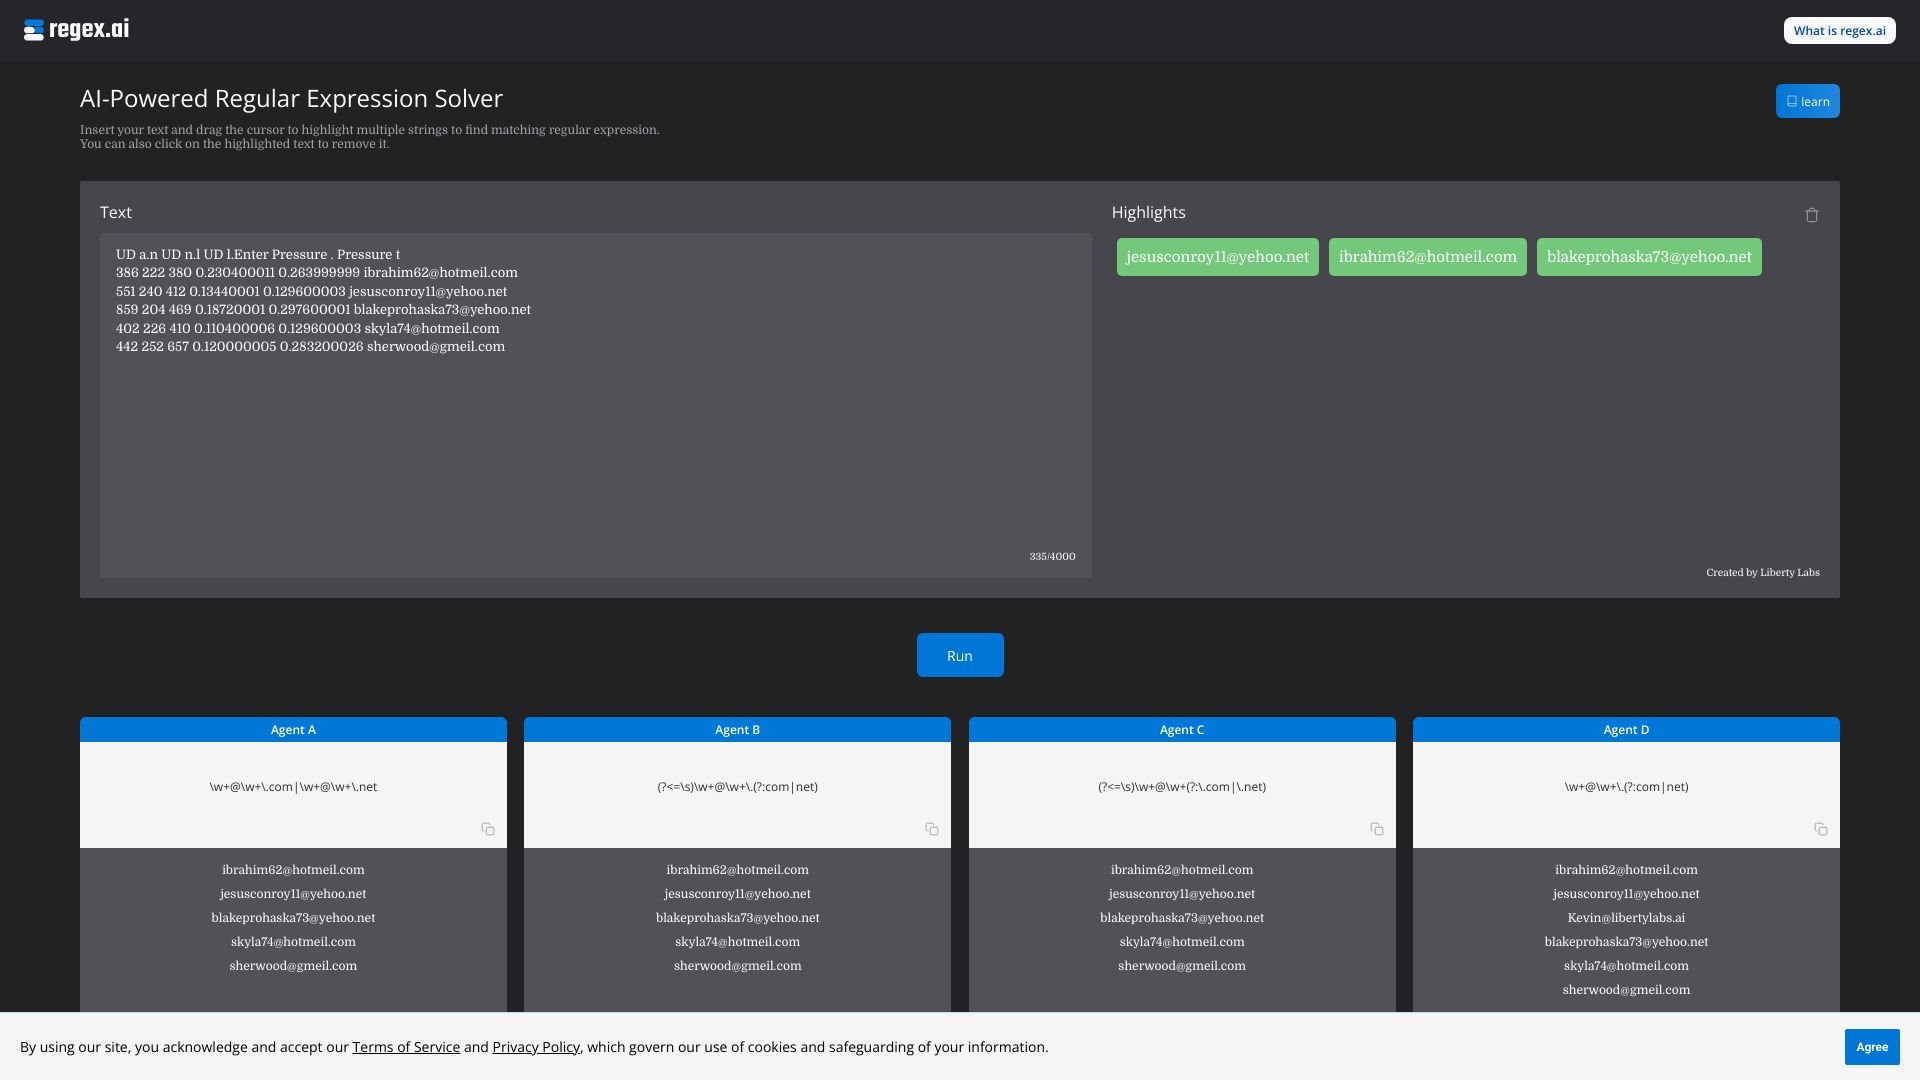
Task: Click the copy icon next to Agent B regex
Action: point(934,829)
